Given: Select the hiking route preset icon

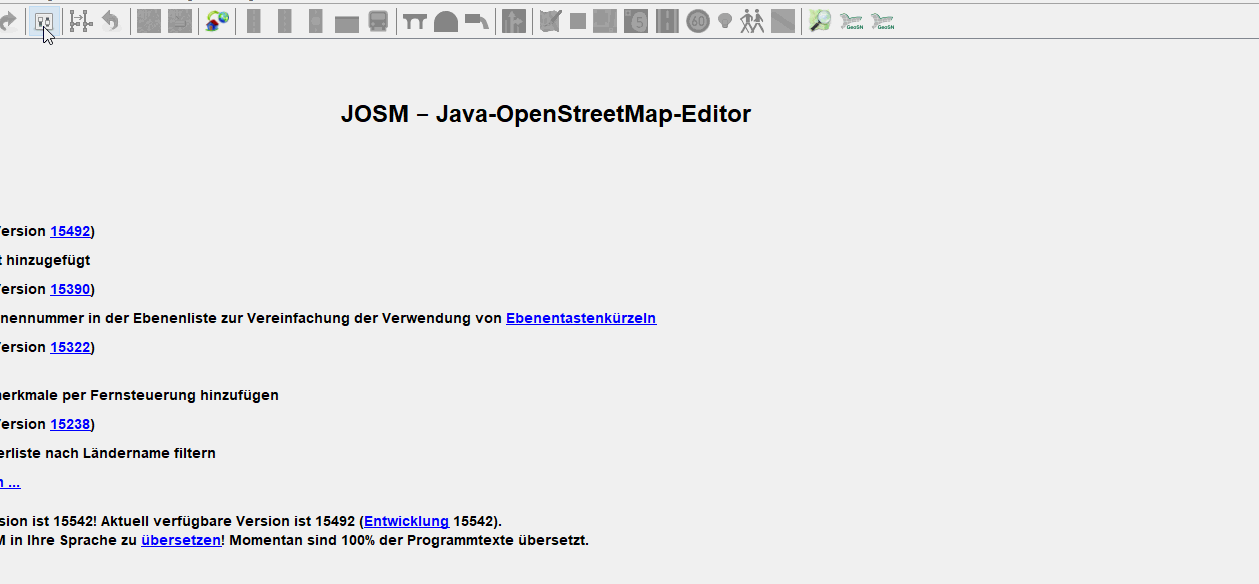Looking at the screenshot, I should [x=752, y=21].
